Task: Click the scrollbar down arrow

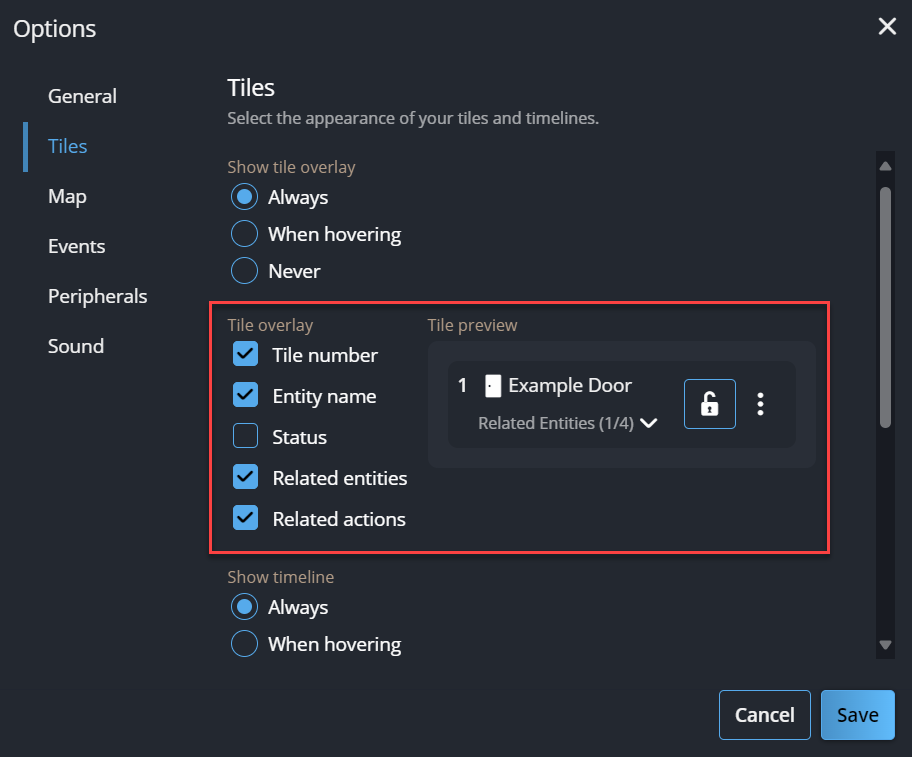Action: (884, 645)
